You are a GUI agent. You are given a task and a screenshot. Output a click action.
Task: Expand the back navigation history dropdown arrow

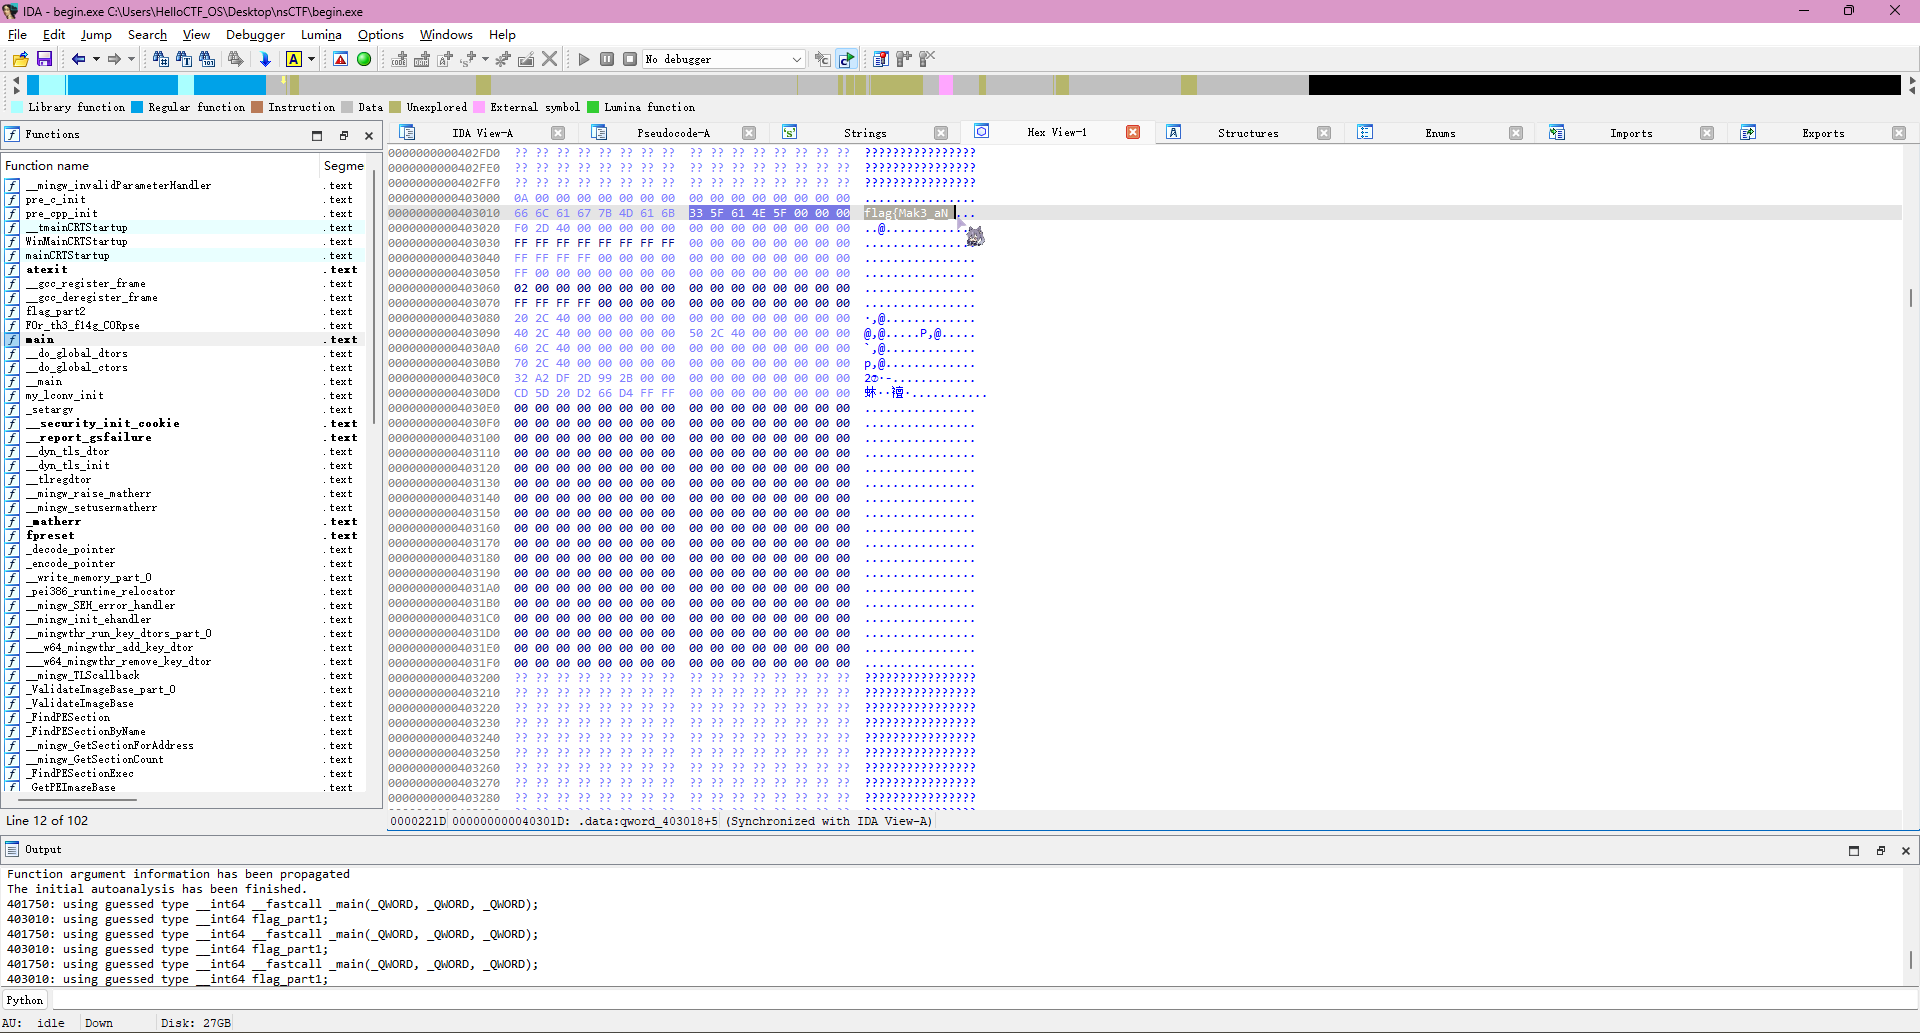(x=96, y=60)
